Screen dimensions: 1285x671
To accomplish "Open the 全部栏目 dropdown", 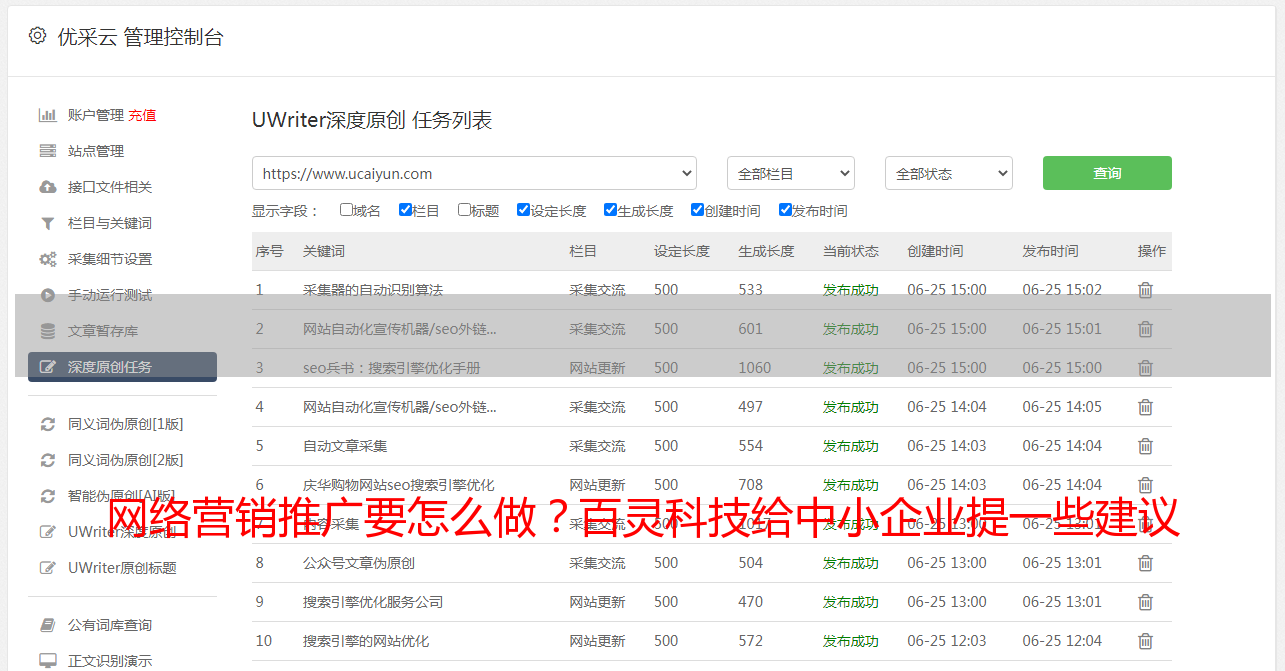I will [x=790, y=173].
